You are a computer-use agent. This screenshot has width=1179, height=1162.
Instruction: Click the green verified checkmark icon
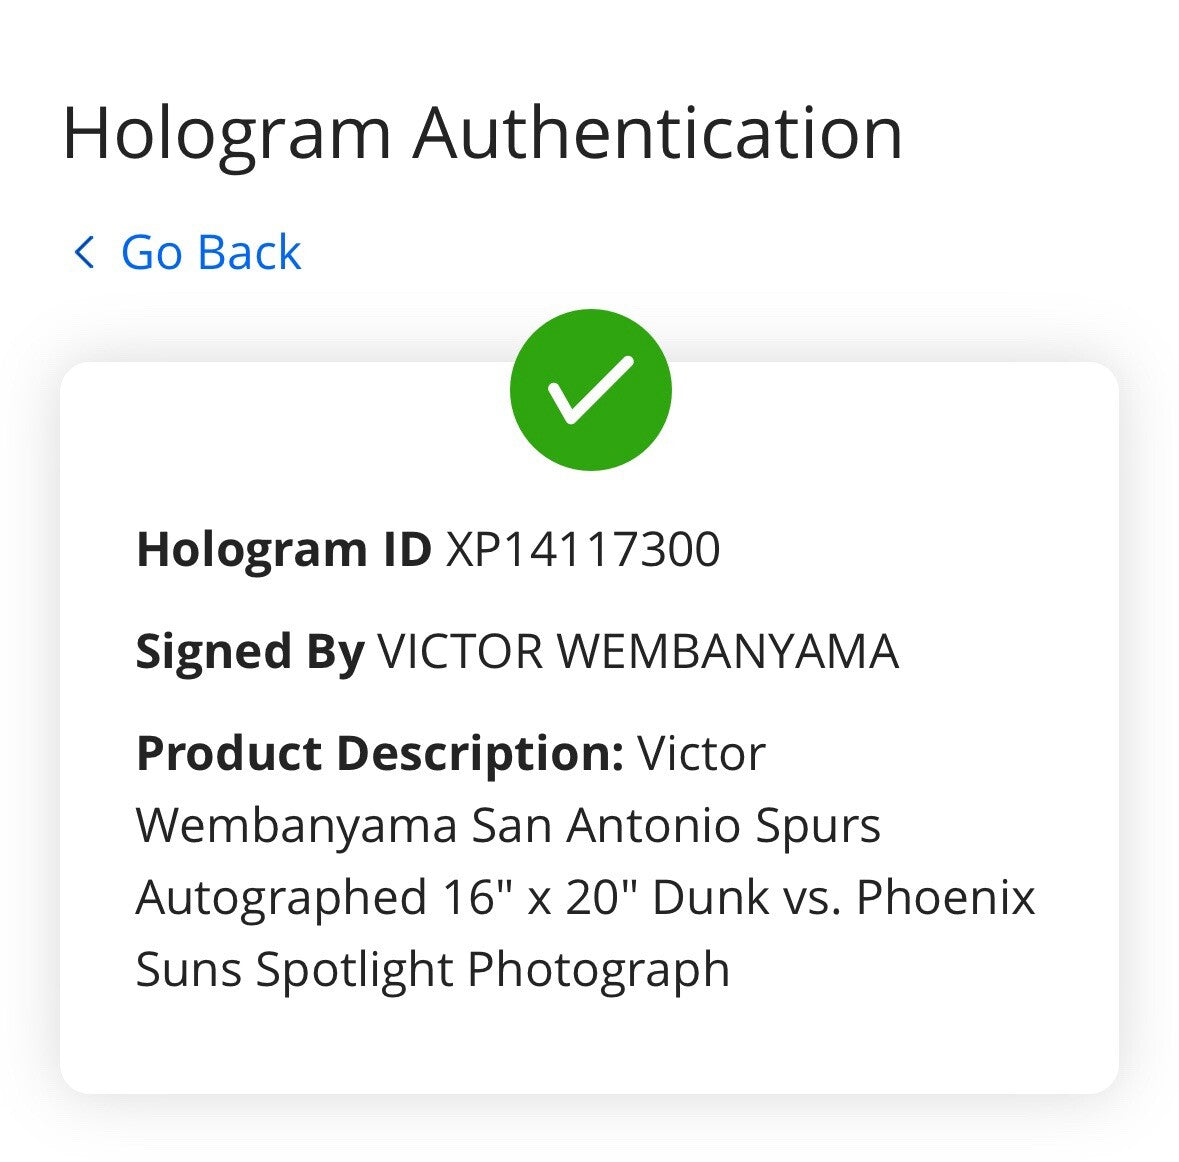(590, 390)
